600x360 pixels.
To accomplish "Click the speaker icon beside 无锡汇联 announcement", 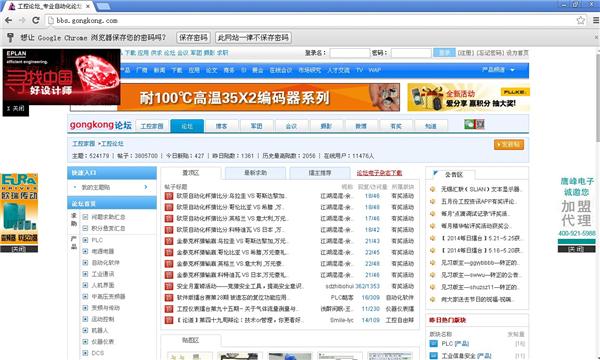I will 433,189.
